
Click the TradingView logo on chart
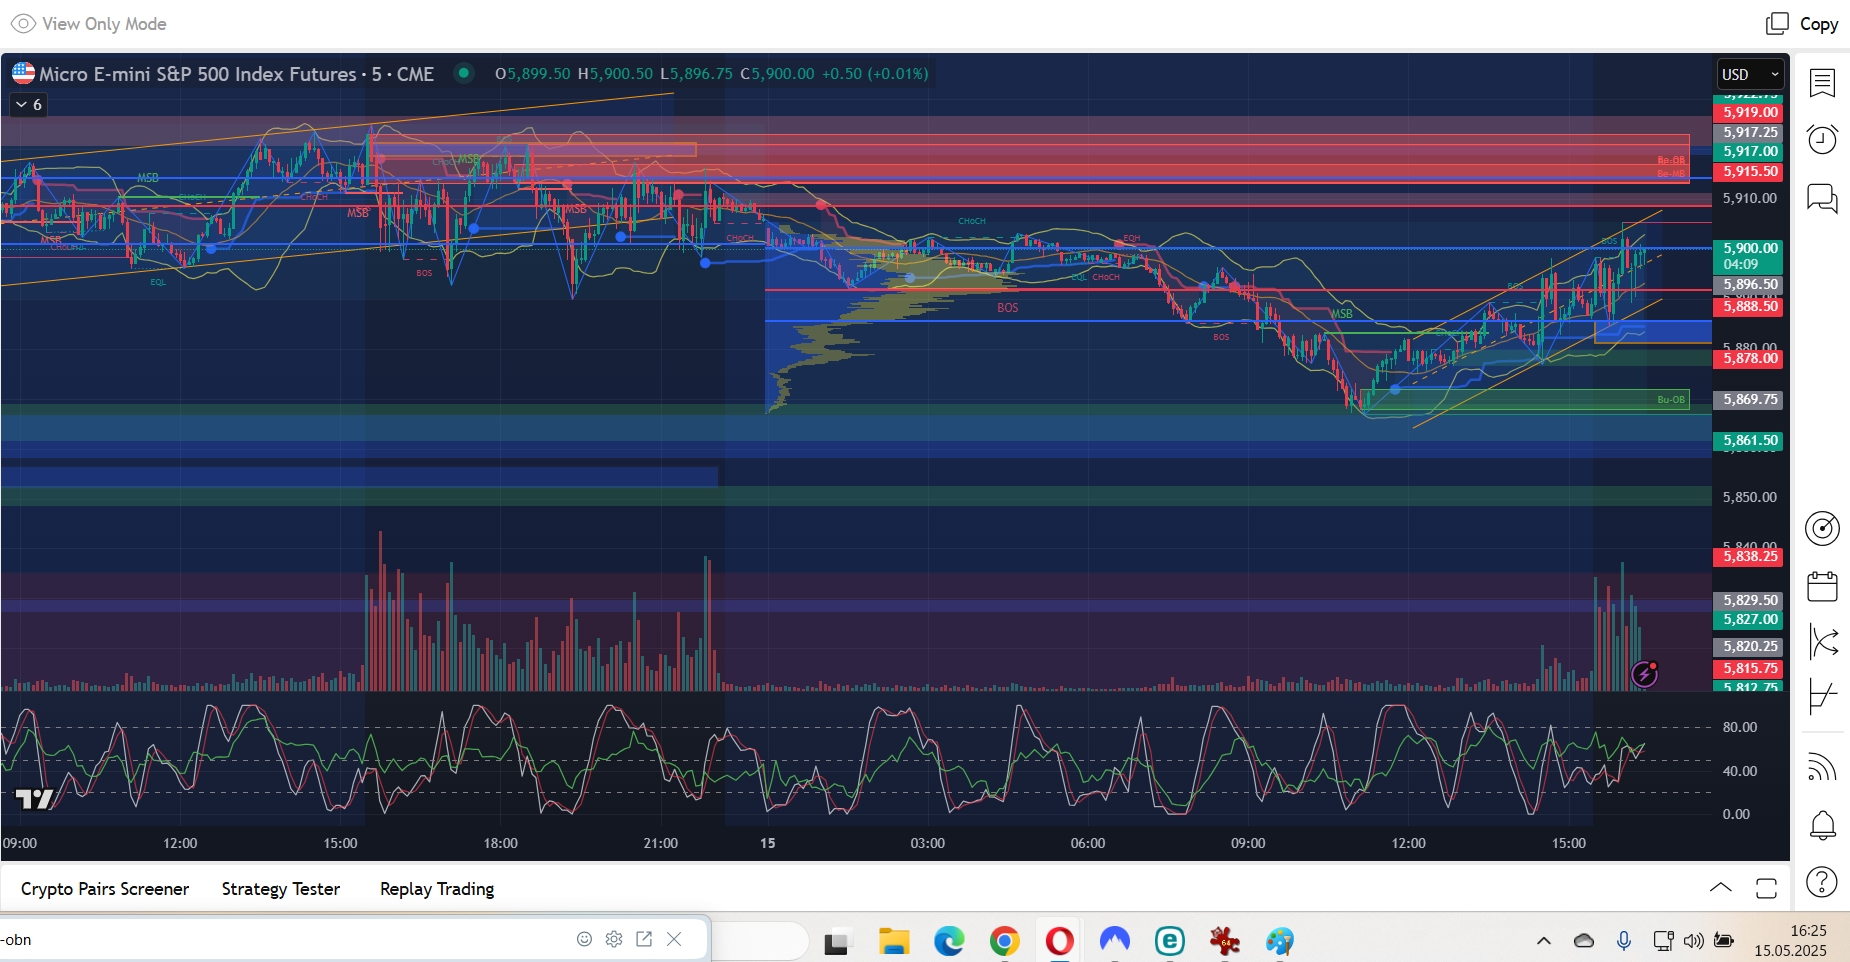click(x=35, y=799)
